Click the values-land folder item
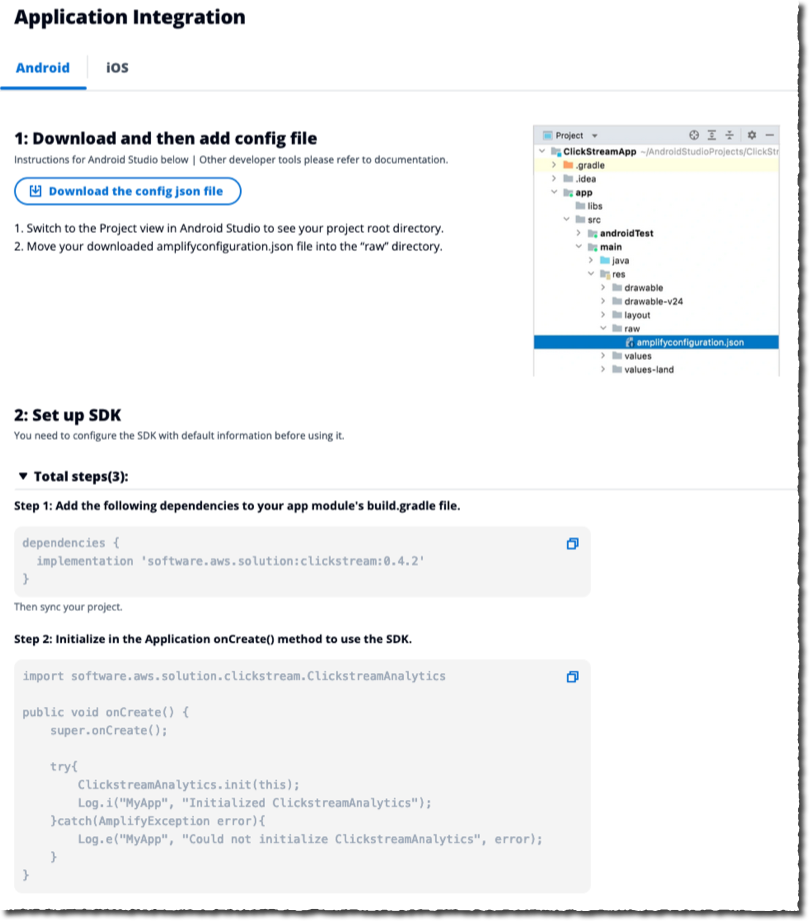This screenshot has width=810, height=921. pos(648,369)
